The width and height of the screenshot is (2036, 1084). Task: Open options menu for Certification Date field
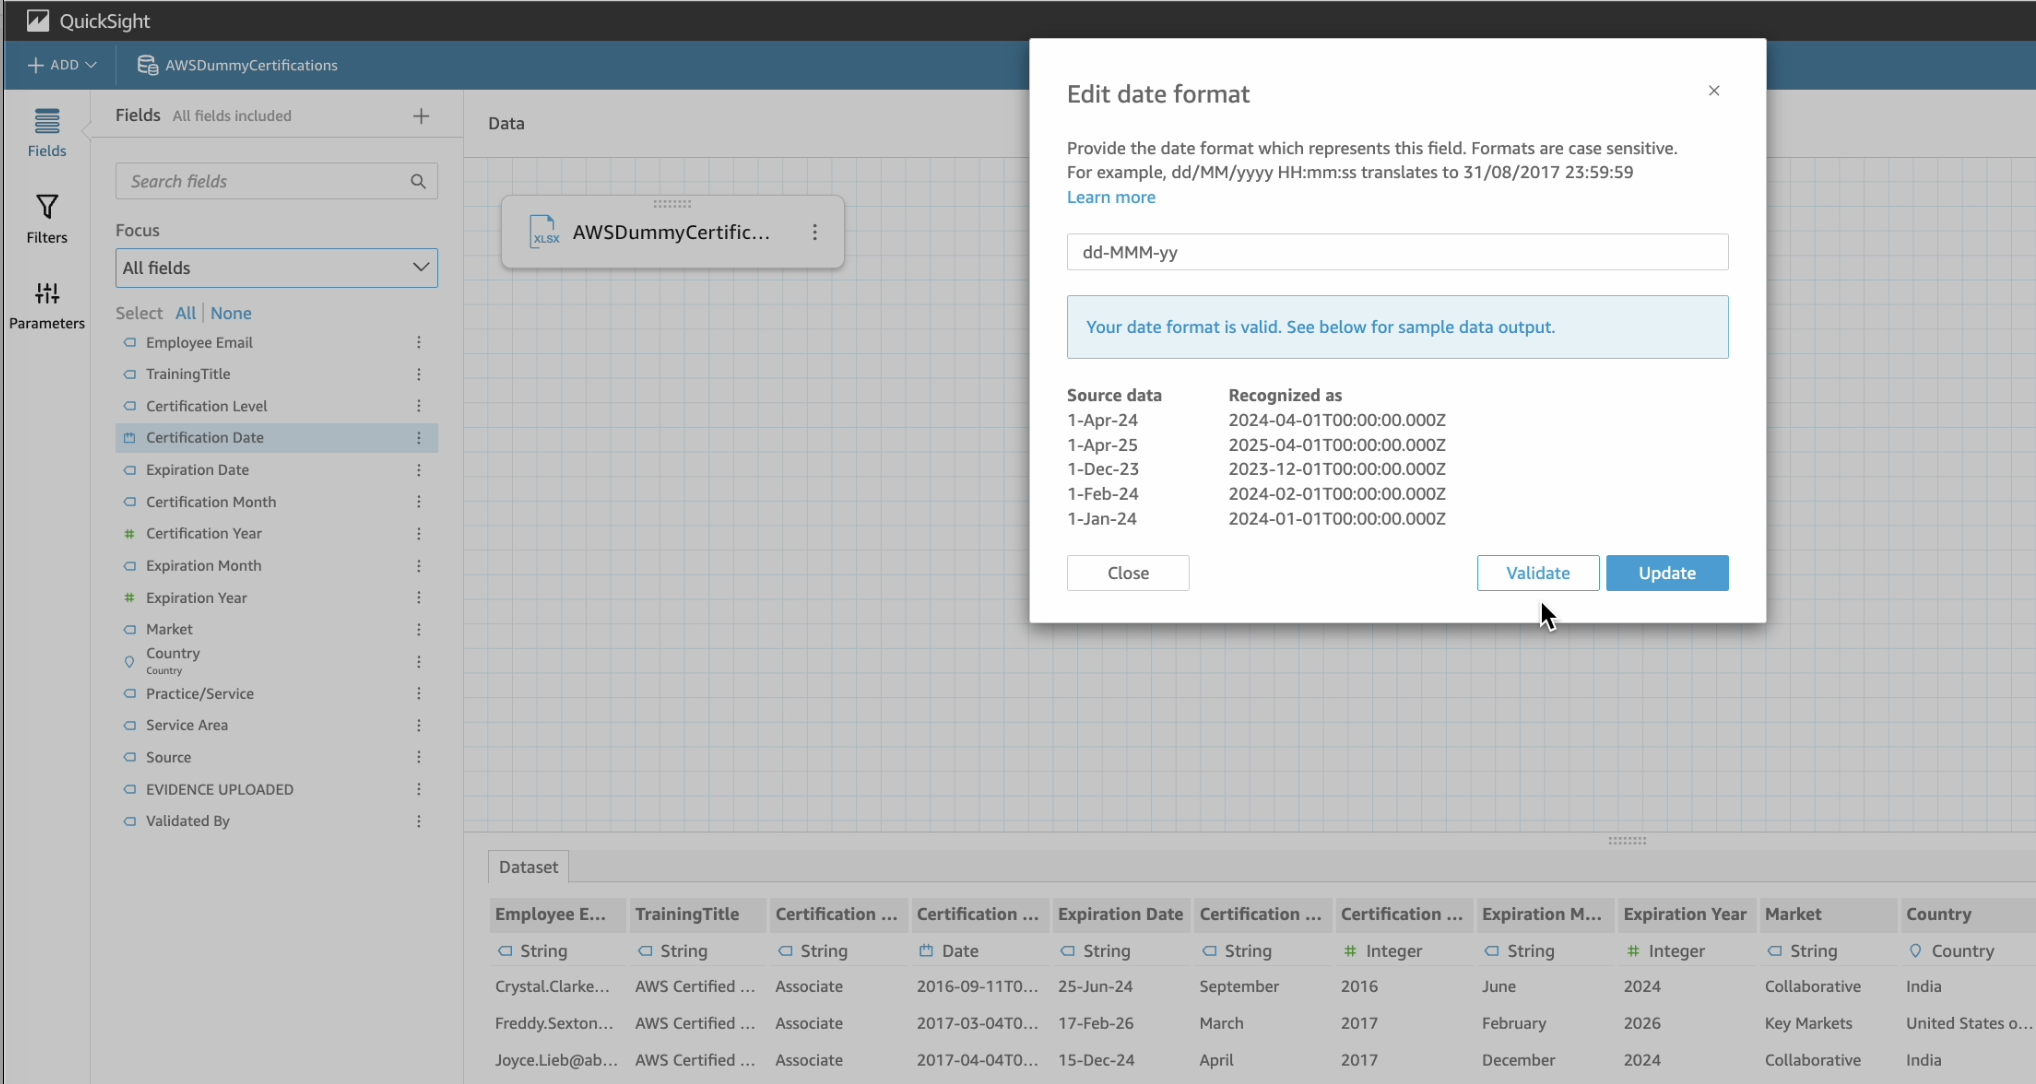tap(419, 438)
